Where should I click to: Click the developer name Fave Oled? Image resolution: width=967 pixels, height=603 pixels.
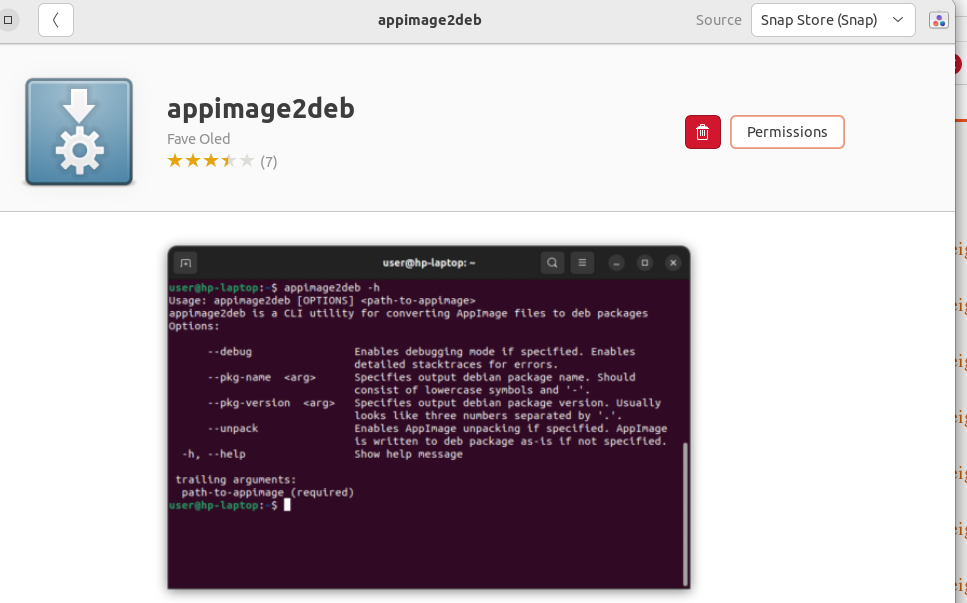pyautogui.click(x=198, y=139)
